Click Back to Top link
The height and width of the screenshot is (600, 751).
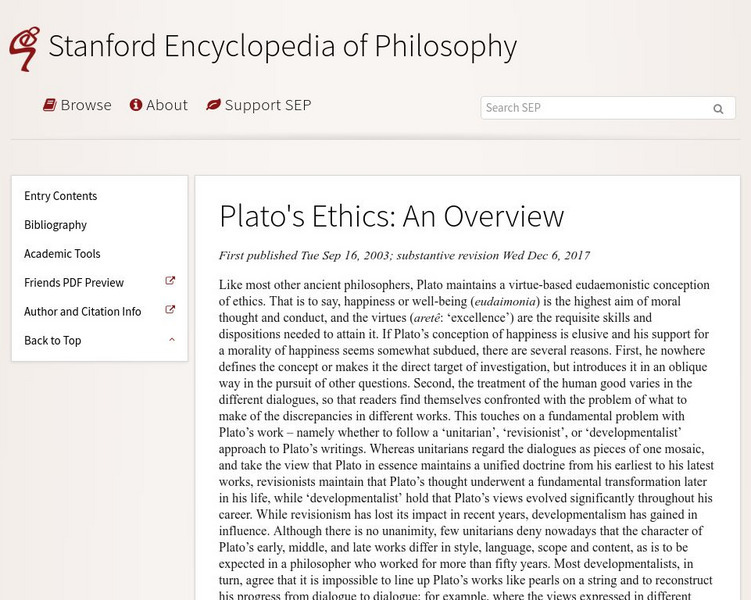(x=53, y=341)
